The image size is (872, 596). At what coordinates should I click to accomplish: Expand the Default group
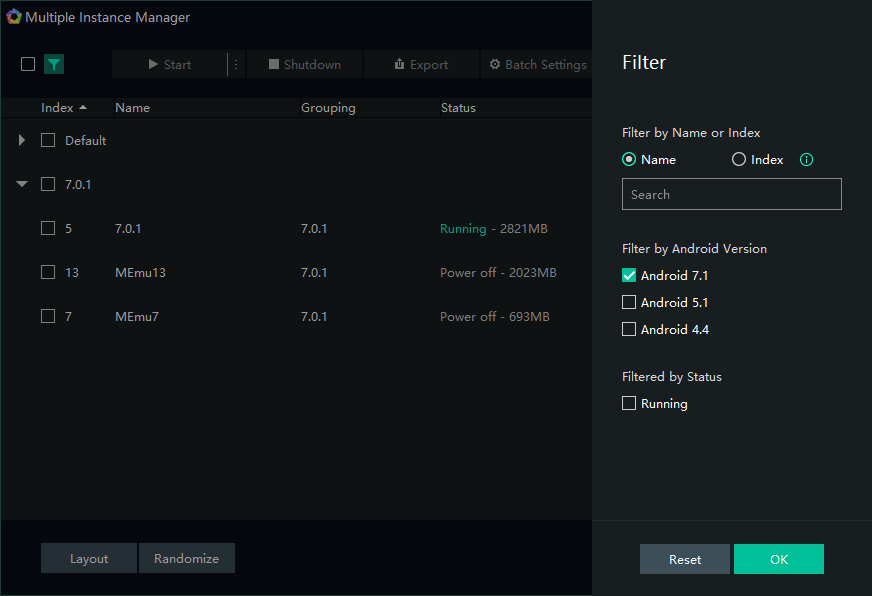click(x=22, y=141)
